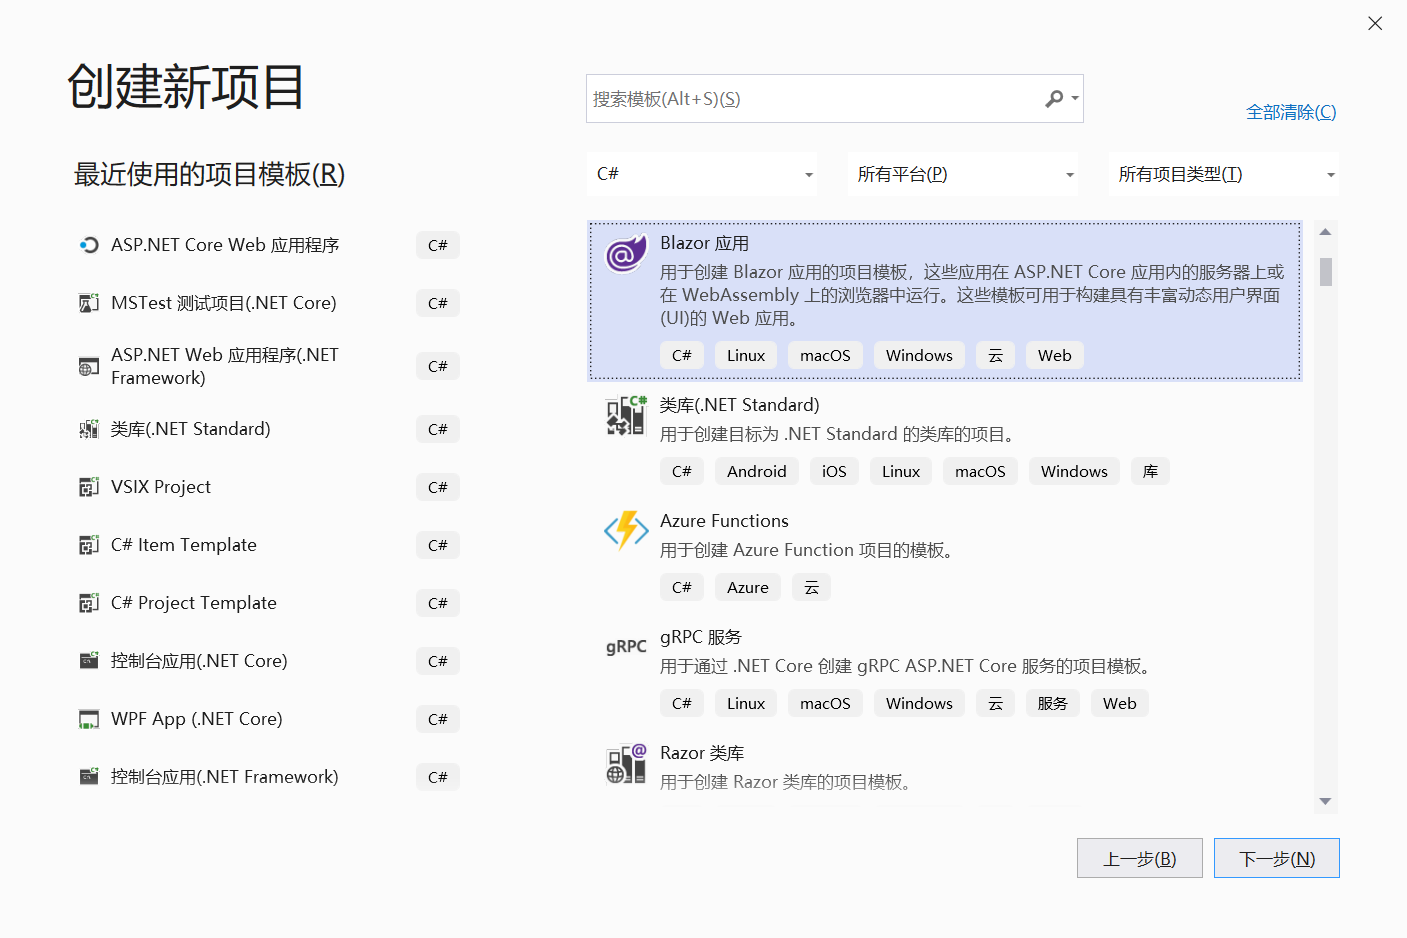1407x938 pixels.
Task: Click the search magnifier icon
Action: point(1055,98)
